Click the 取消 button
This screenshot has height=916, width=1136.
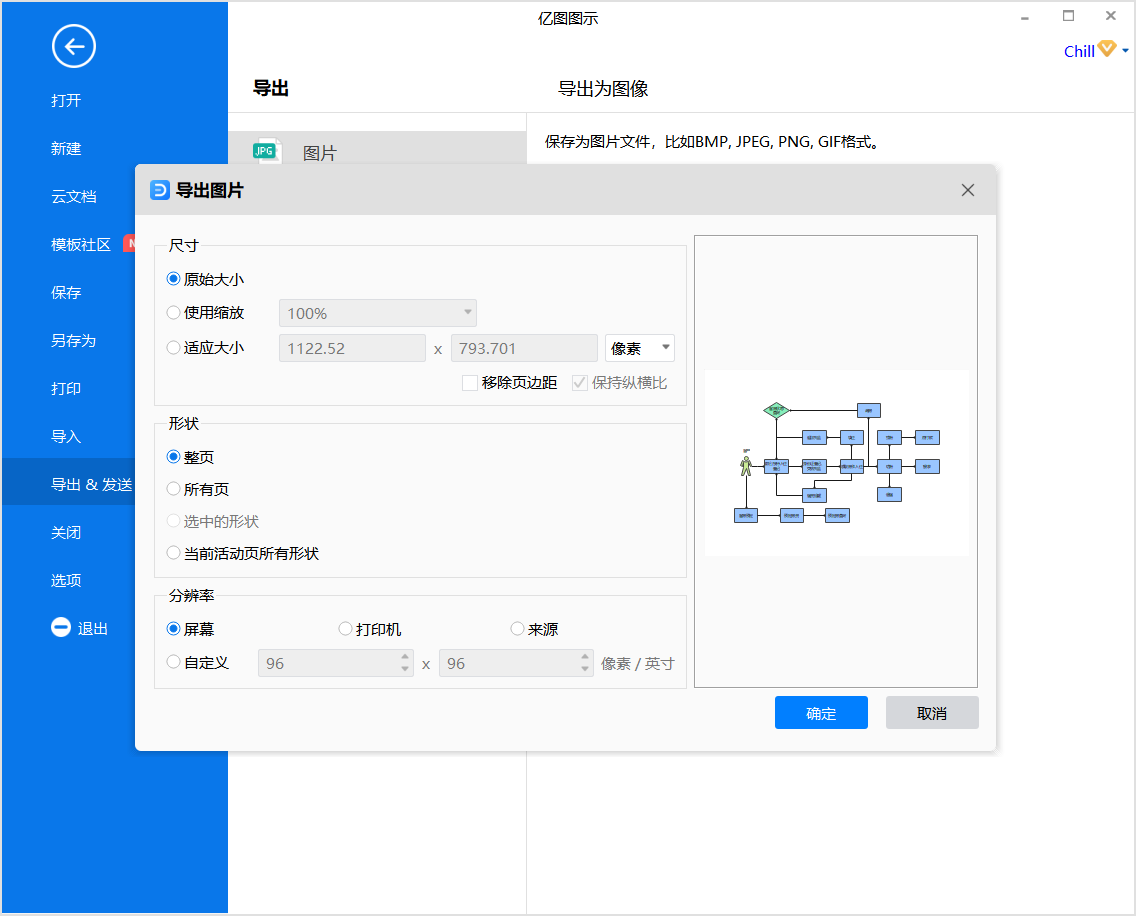point(932,713)
